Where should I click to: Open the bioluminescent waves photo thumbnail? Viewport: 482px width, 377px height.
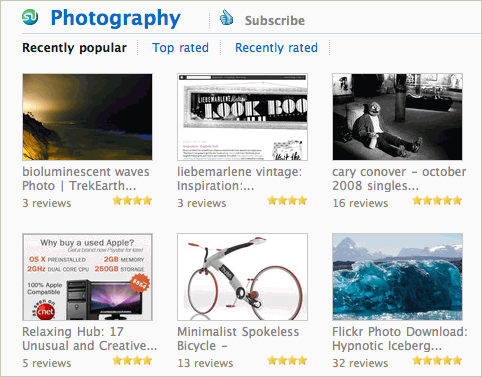pyautogui.click(x=87, y=117)
